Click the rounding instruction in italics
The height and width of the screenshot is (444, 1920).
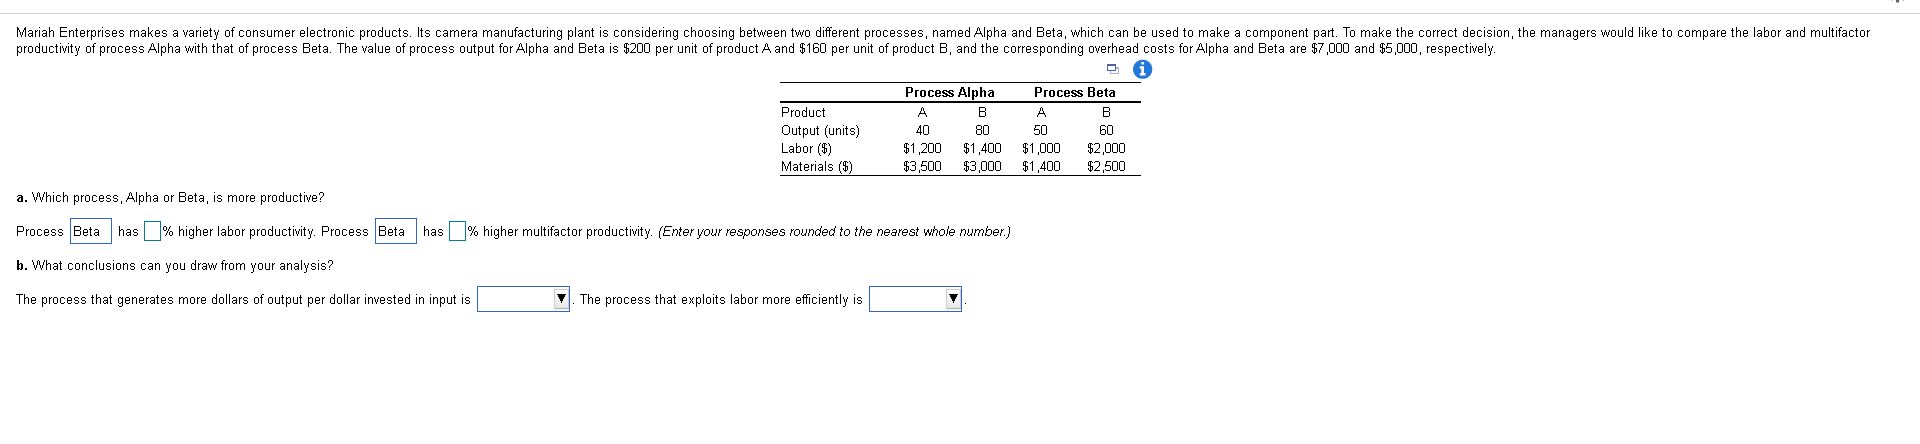pos(834,231)
